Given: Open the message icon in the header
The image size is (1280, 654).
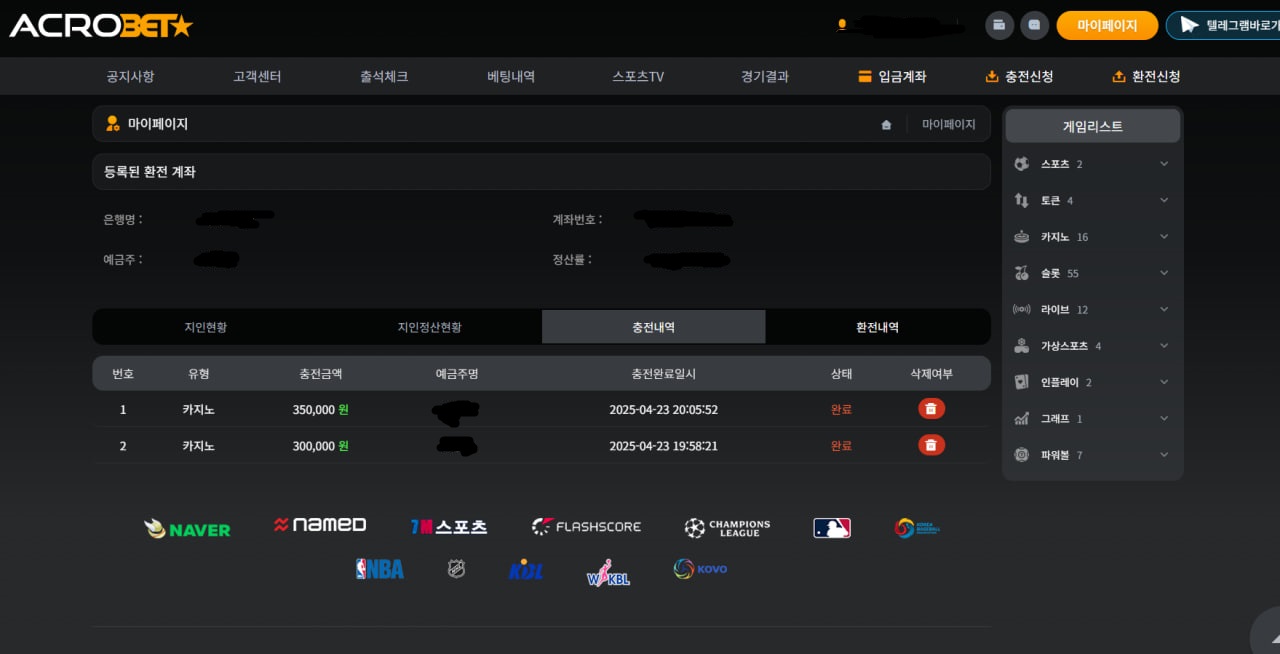Looking at the screenshot, I should click(x=1034, y=25).
